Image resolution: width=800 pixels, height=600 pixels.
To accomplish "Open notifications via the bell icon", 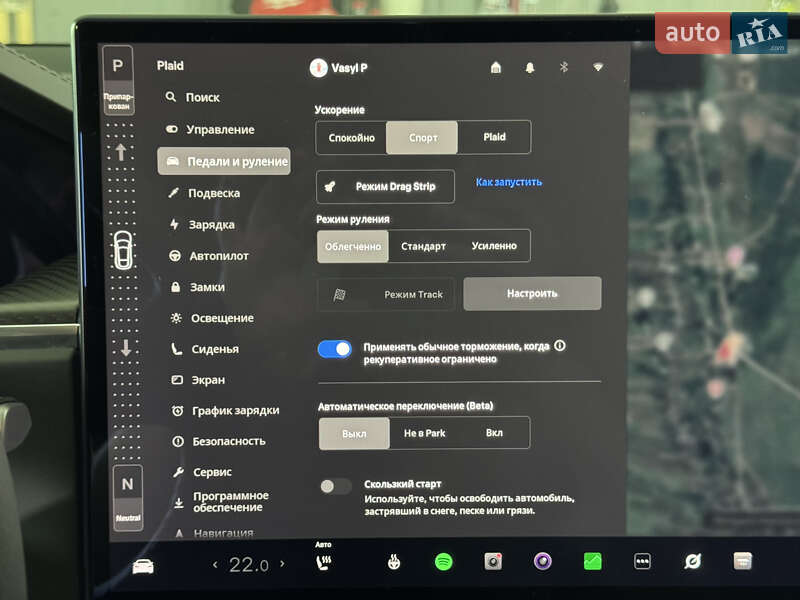I will 530,67.
